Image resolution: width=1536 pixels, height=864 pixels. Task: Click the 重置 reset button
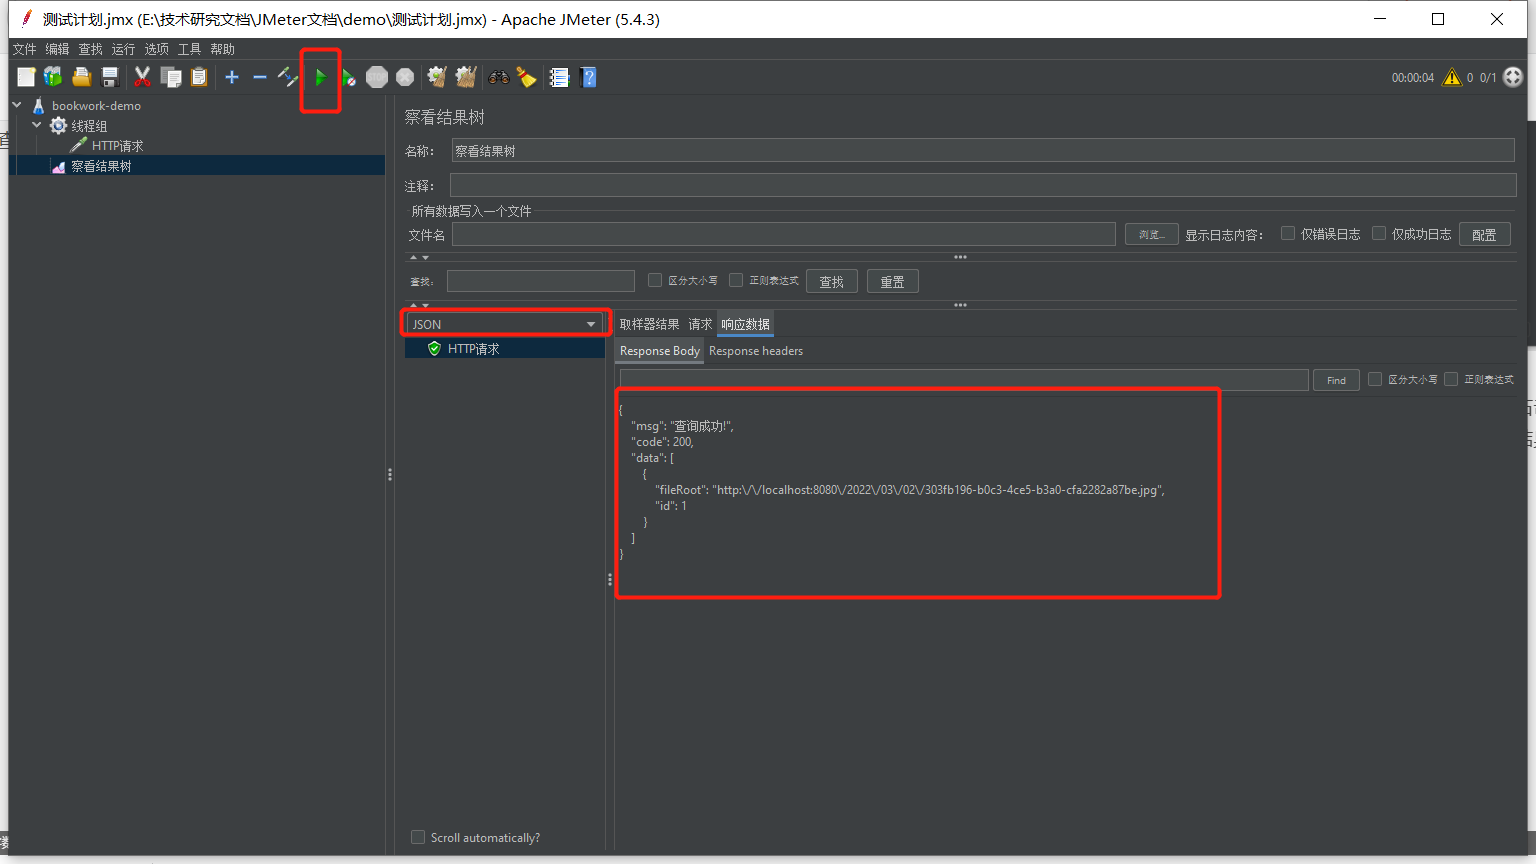[x=892, y=282]
